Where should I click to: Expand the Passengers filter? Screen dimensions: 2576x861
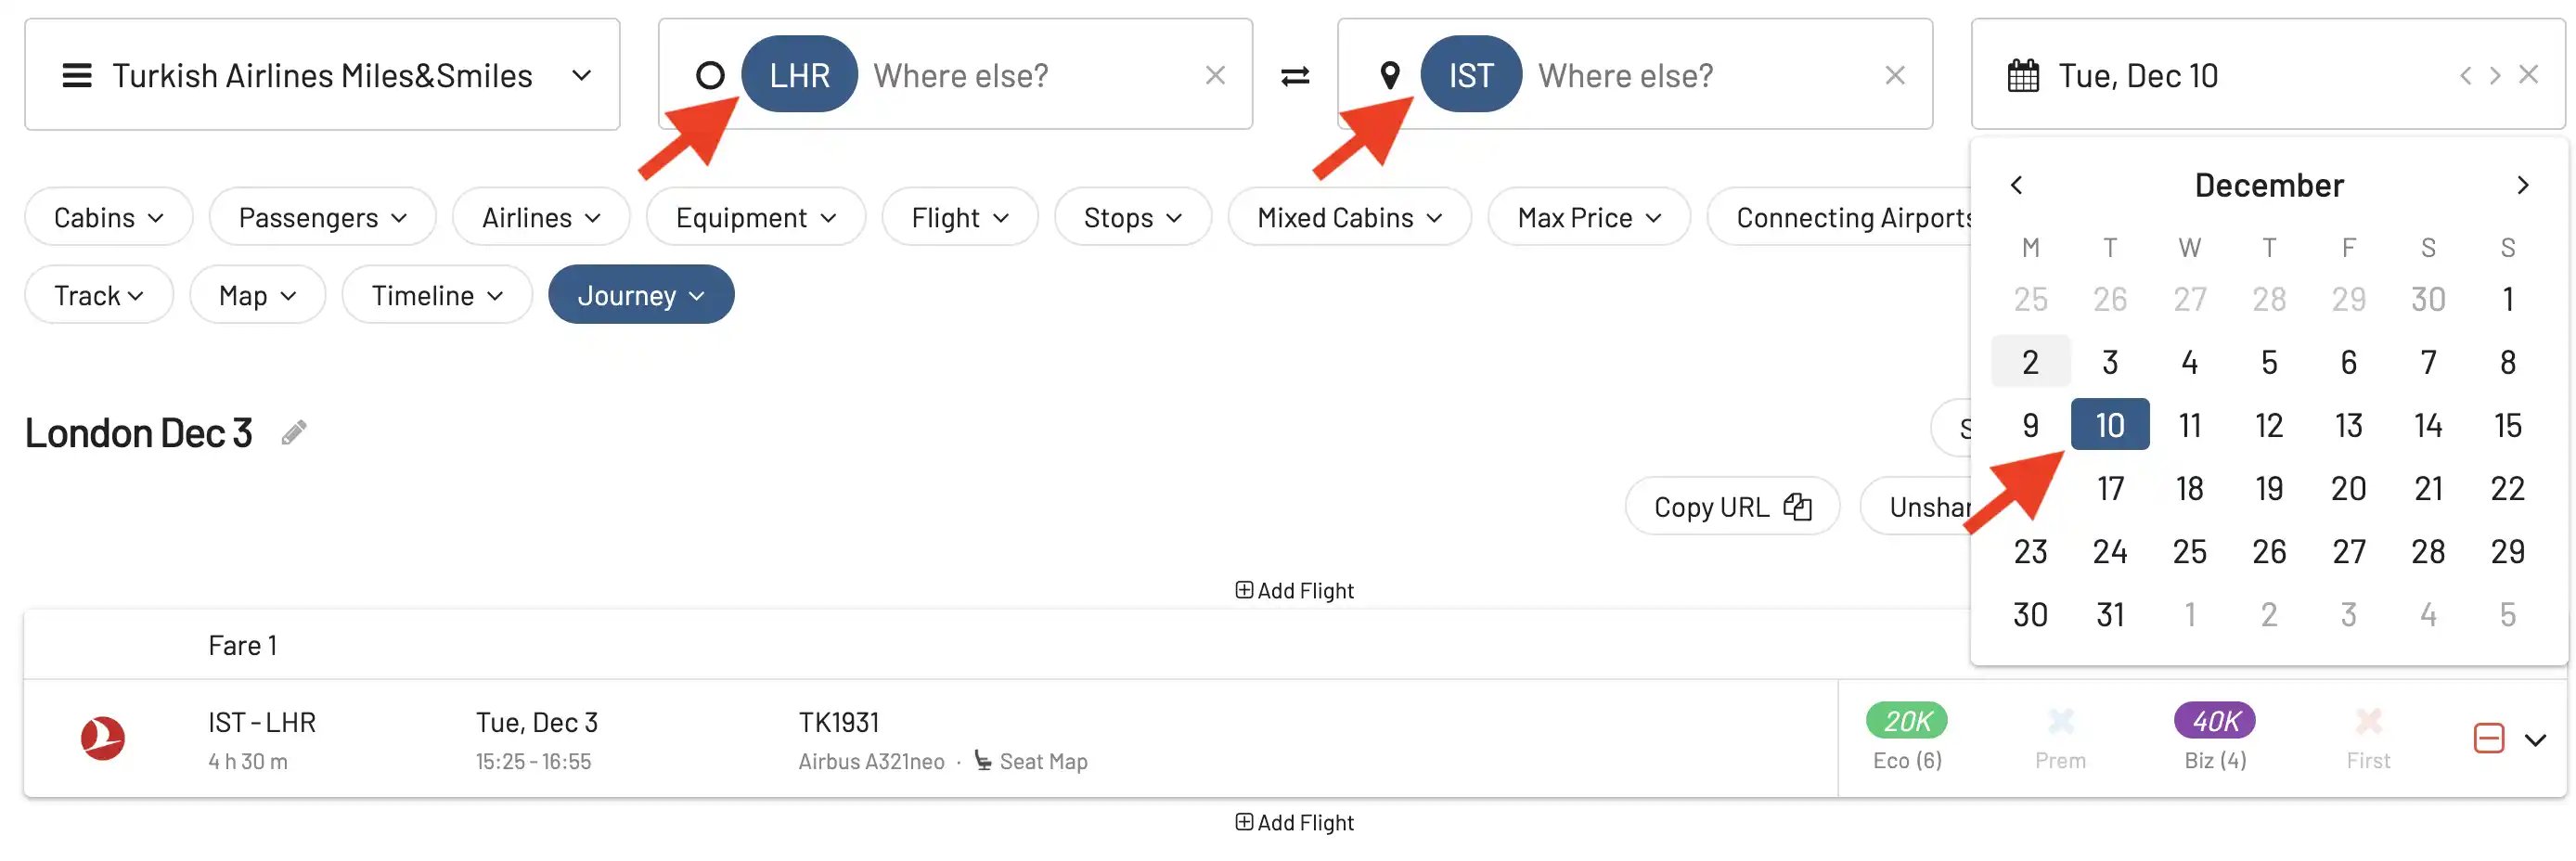pyautogui.click(x=323, y=217)
